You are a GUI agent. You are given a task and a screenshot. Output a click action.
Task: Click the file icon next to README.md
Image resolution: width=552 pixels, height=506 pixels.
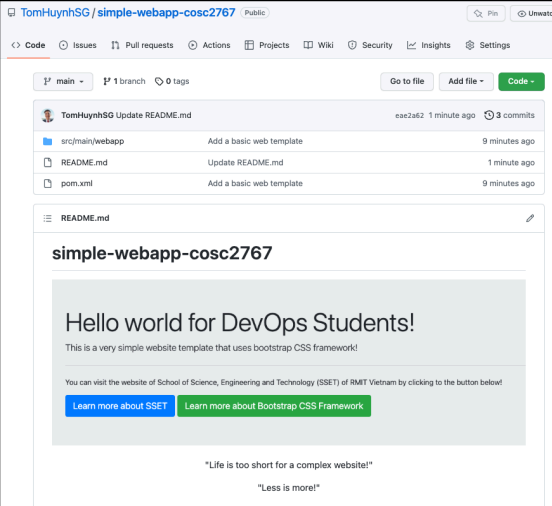(48, 162)
